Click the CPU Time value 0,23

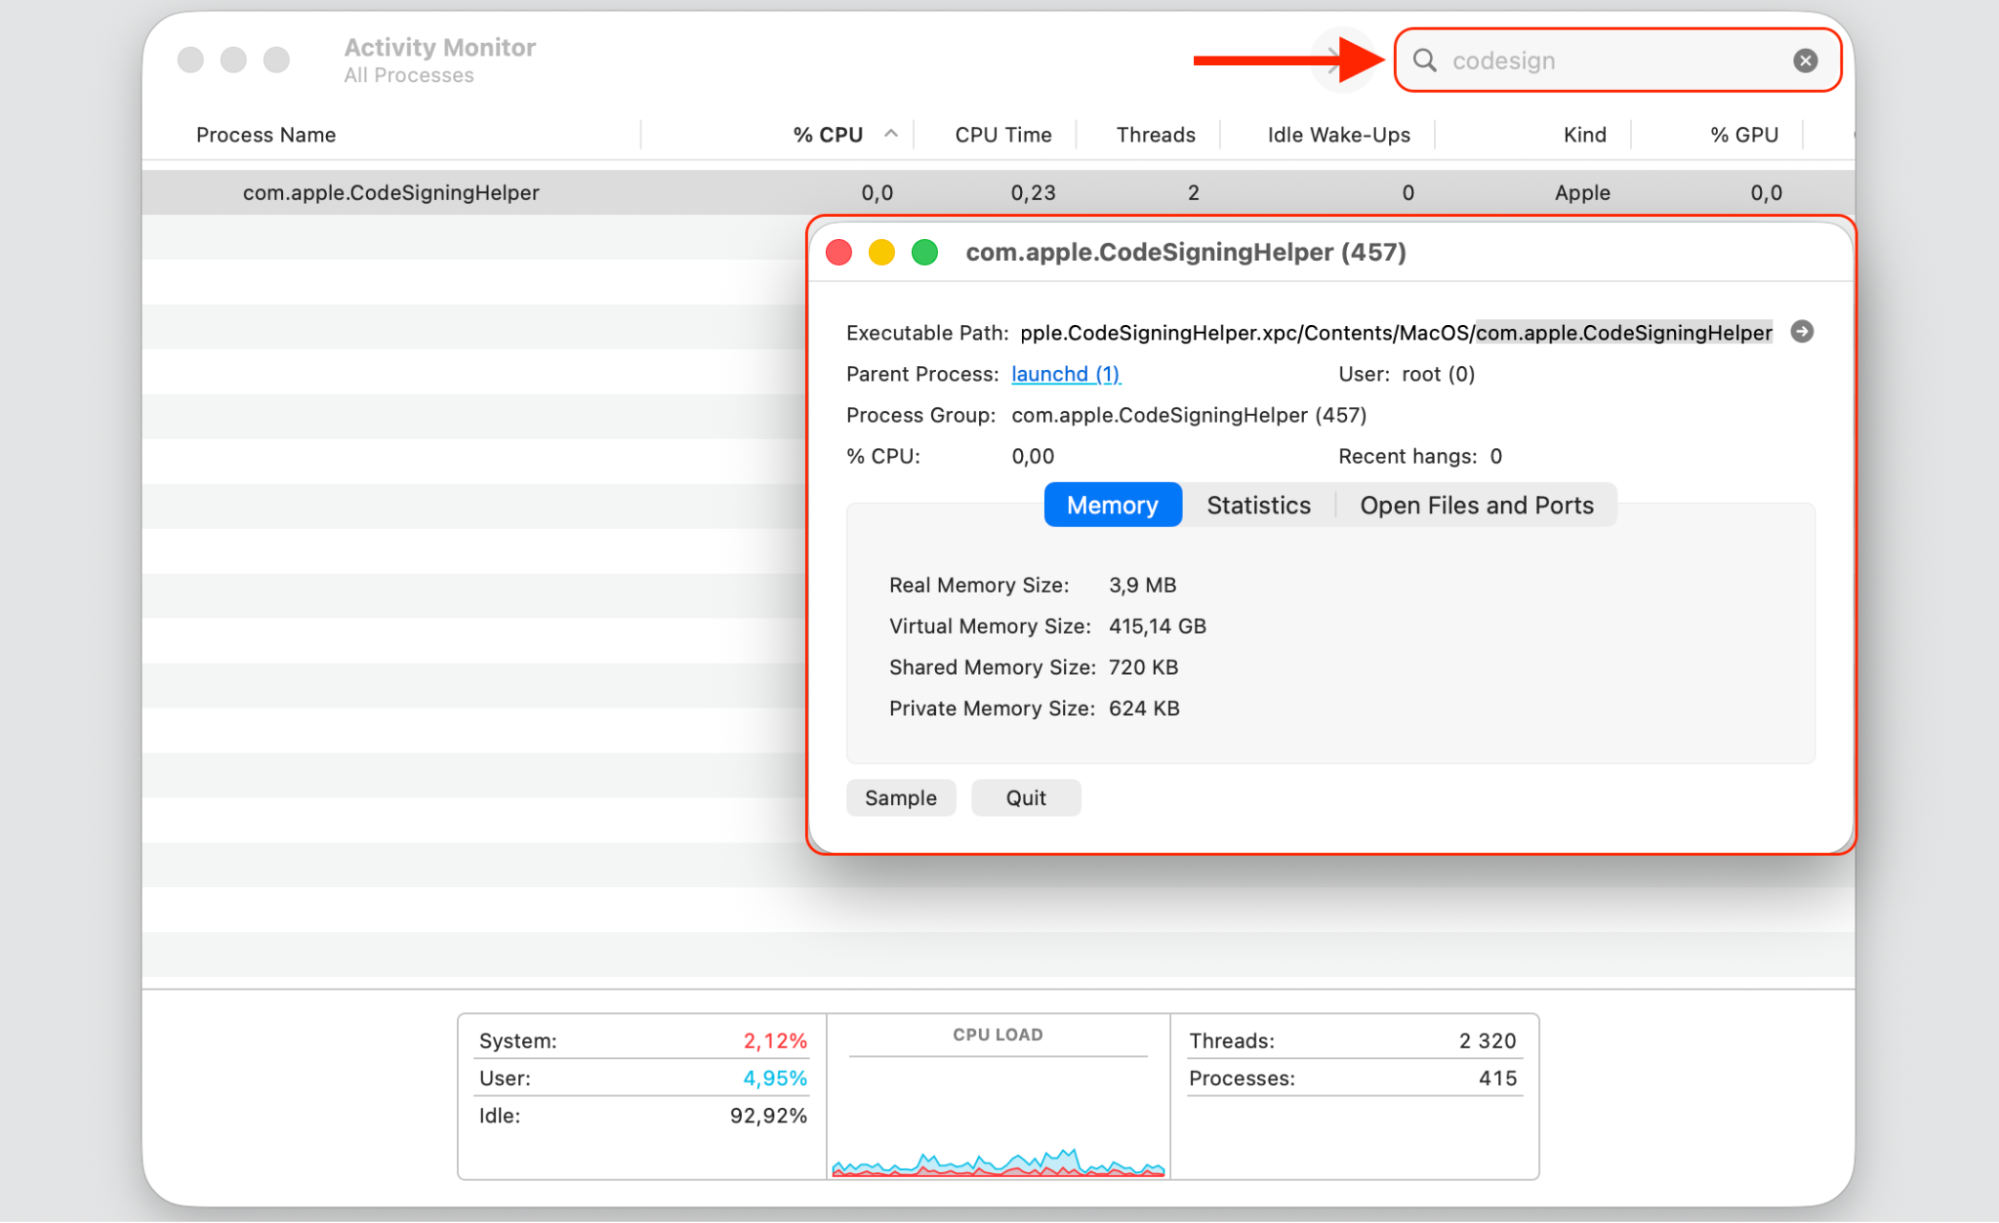coord(1033,193)
